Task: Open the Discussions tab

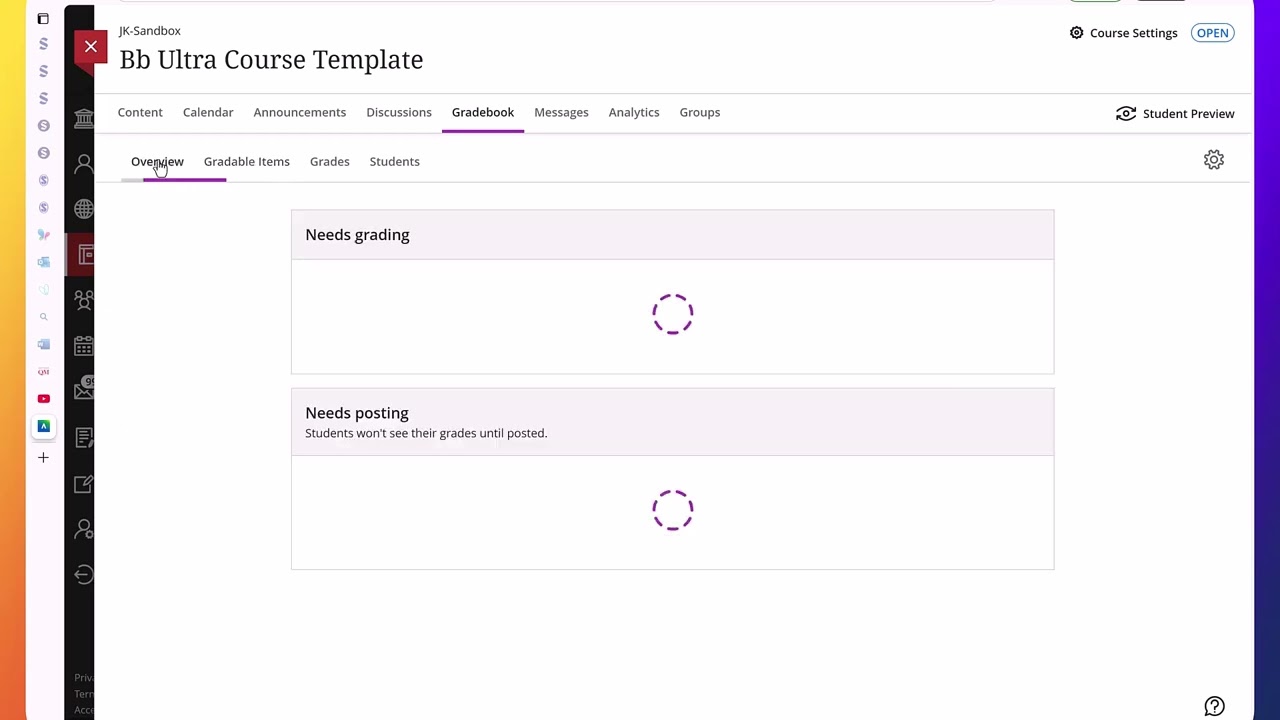Action: [x=399, y=112]
